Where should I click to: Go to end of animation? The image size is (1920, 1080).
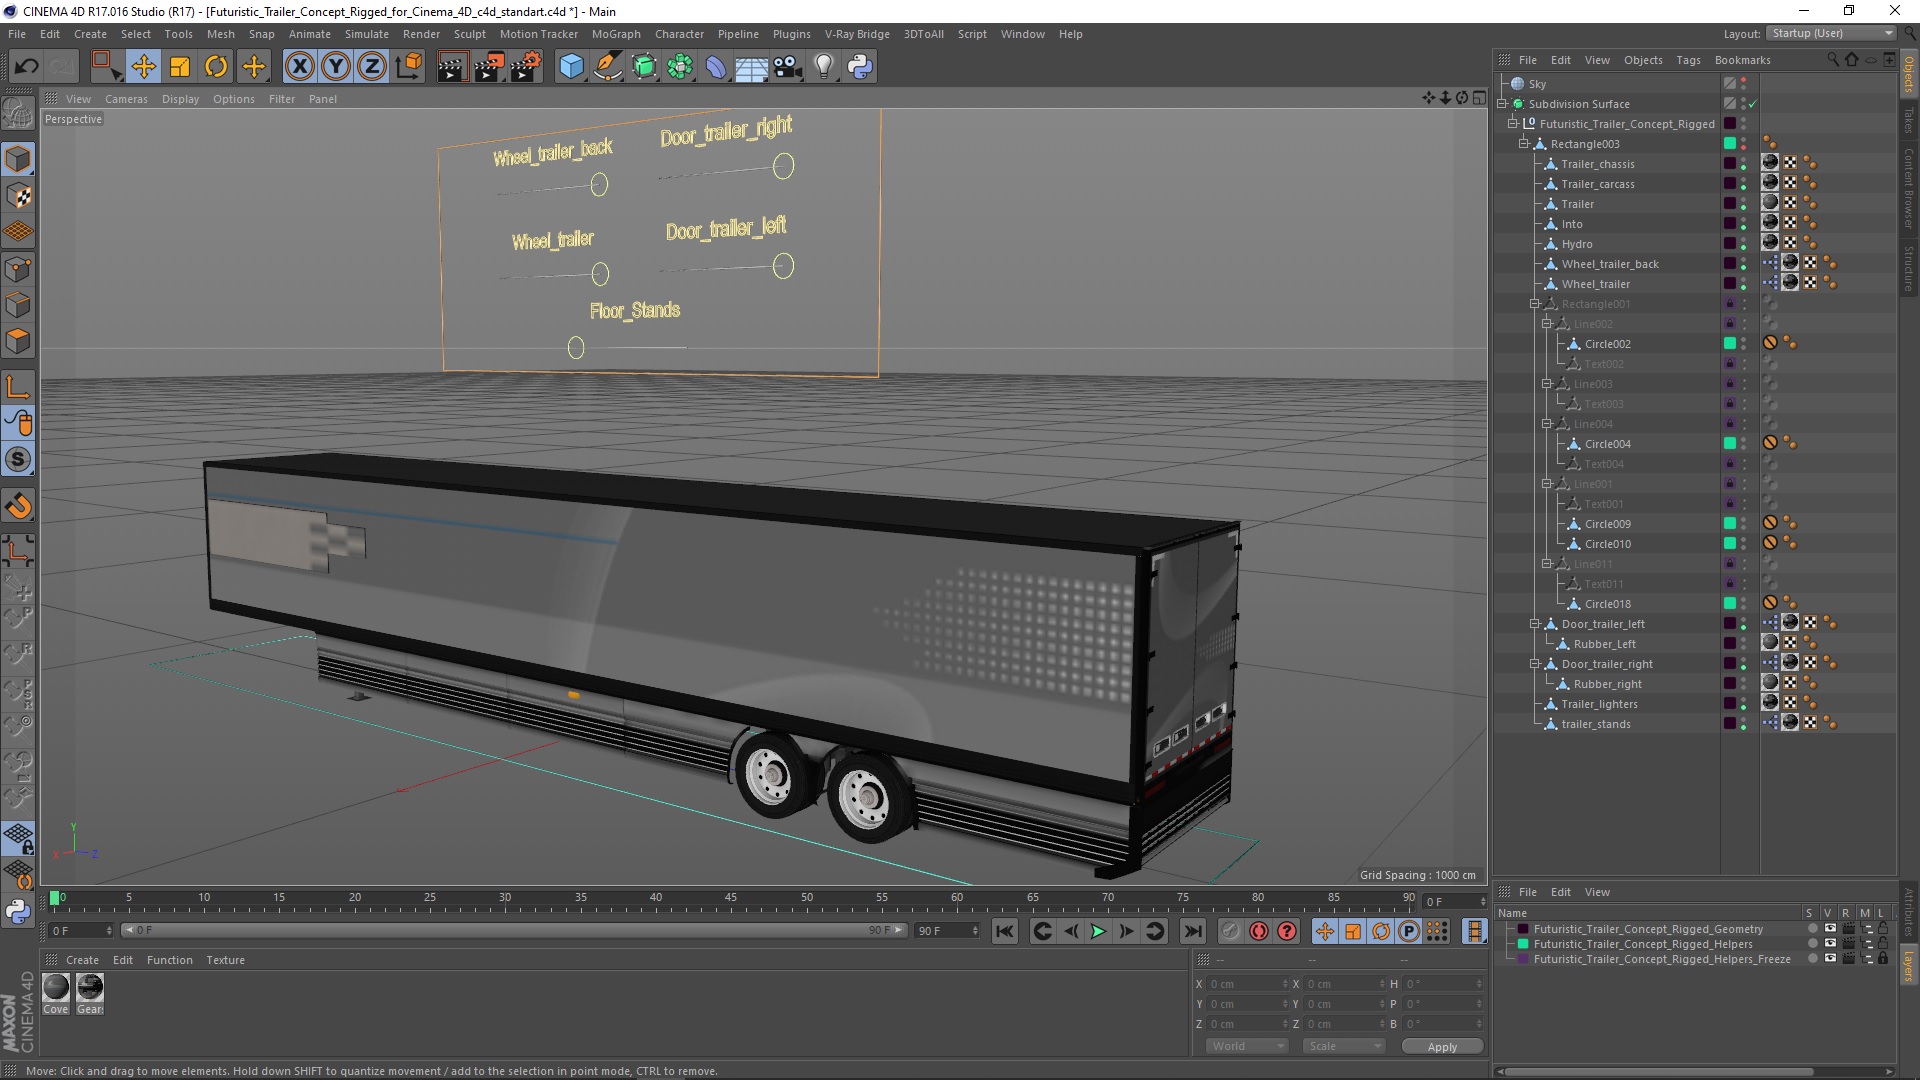pyautogui.click(x=1193, y=931)
